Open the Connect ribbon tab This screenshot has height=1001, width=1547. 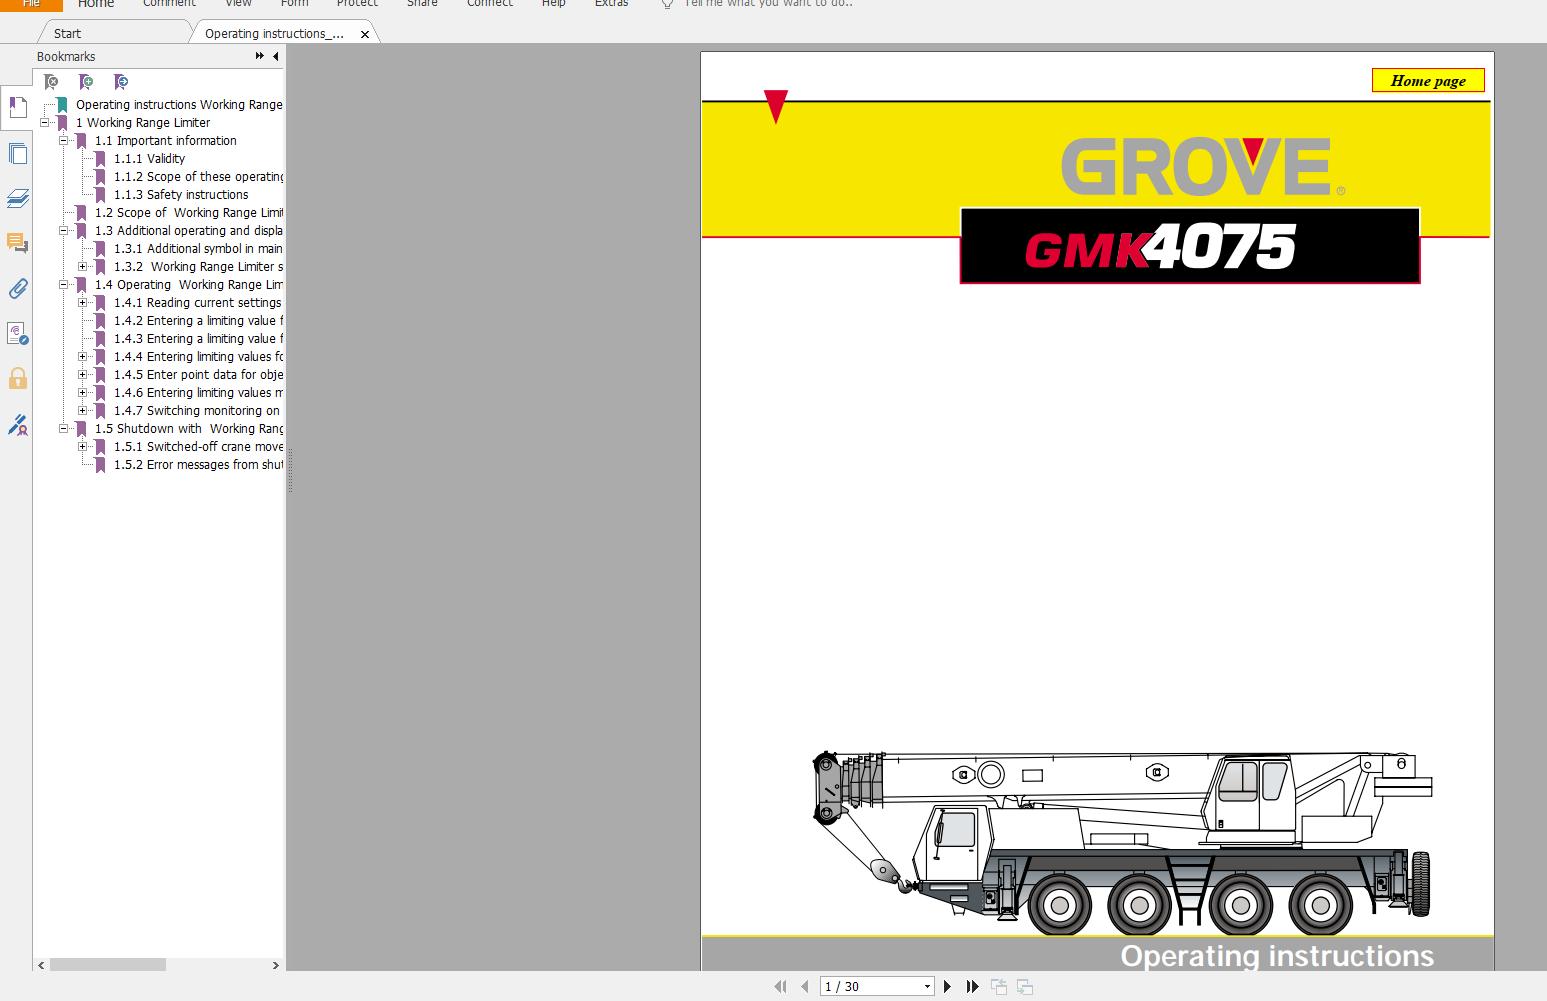click(490, 4)
